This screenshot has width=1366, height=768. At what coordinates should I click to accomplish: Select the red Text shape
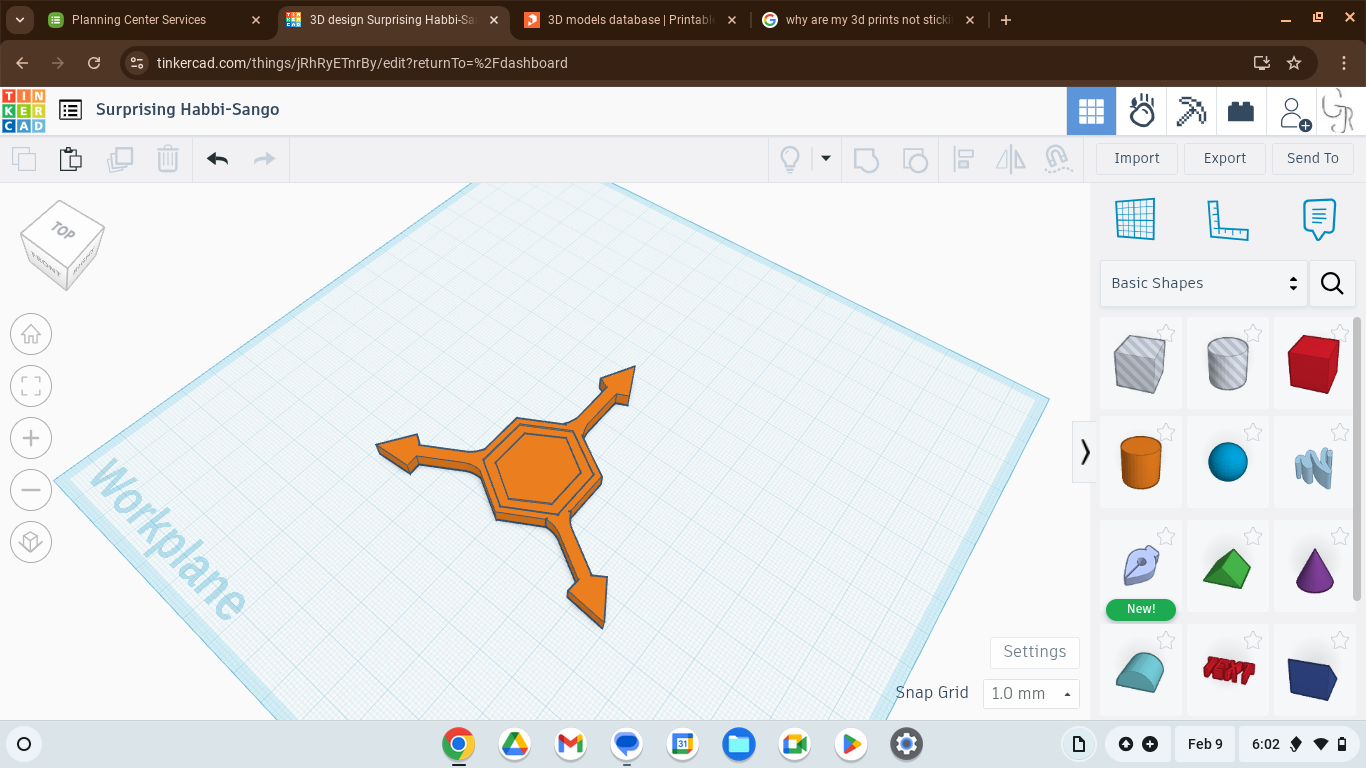pos(1227,669)
